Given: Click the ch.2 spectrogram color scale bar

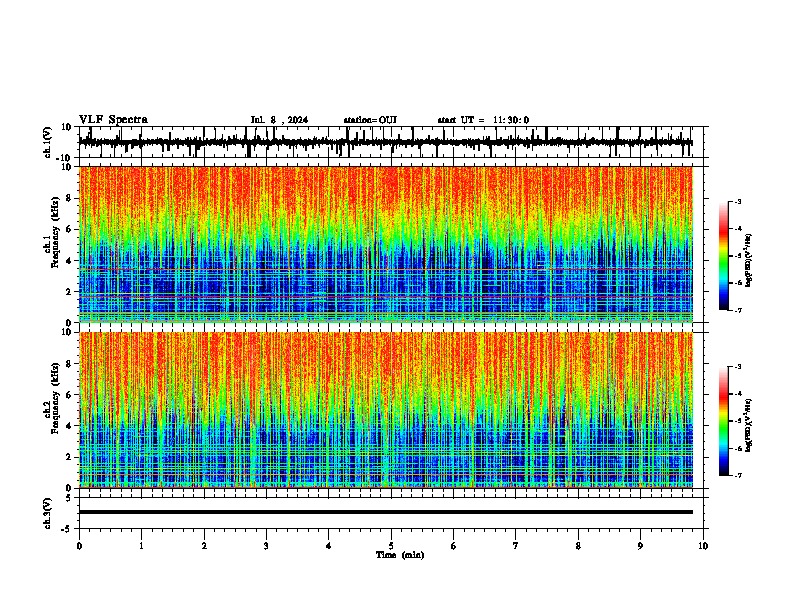Looking at the screenshot, I should pos(723,421).
